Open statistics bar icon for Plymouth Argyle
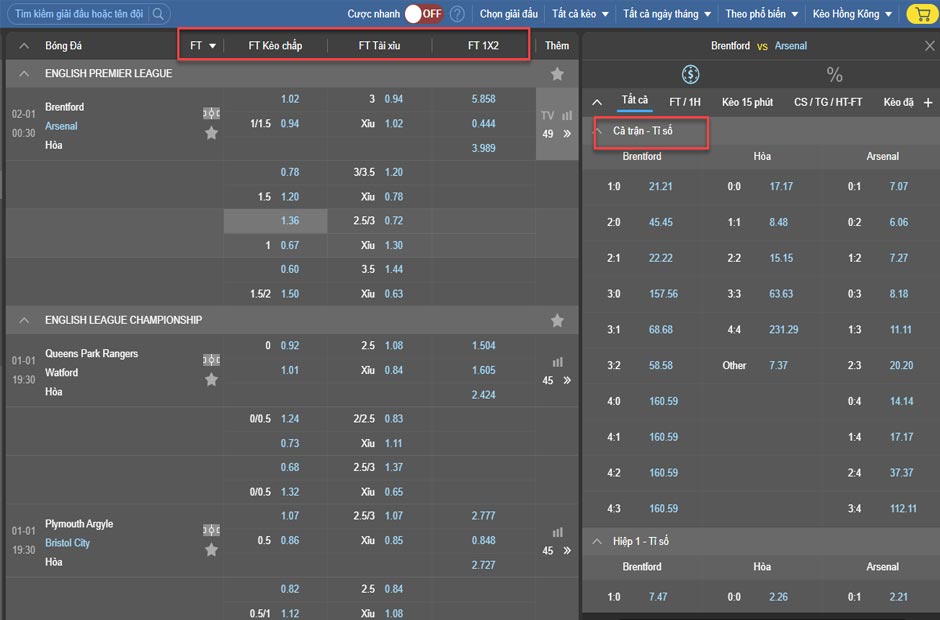 pos(558,532)
